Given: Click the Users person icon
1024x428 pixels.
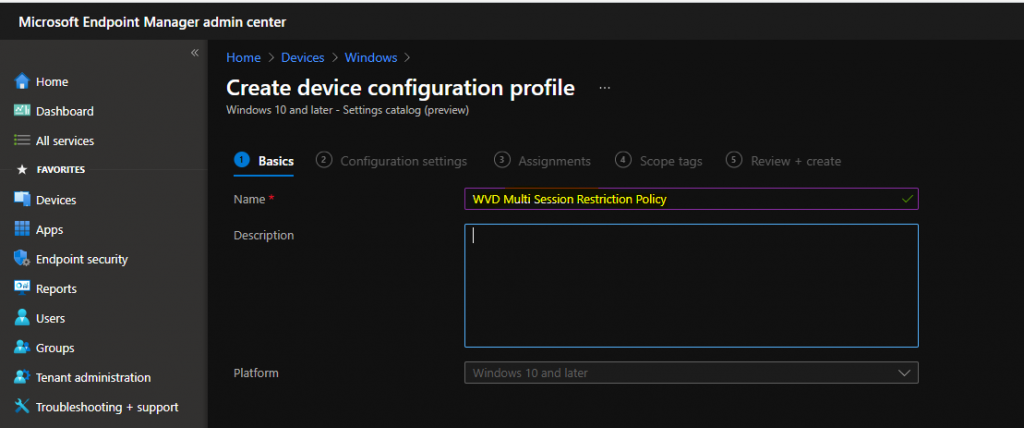Looking at the screenshot, I should click(x=22, y=318).
